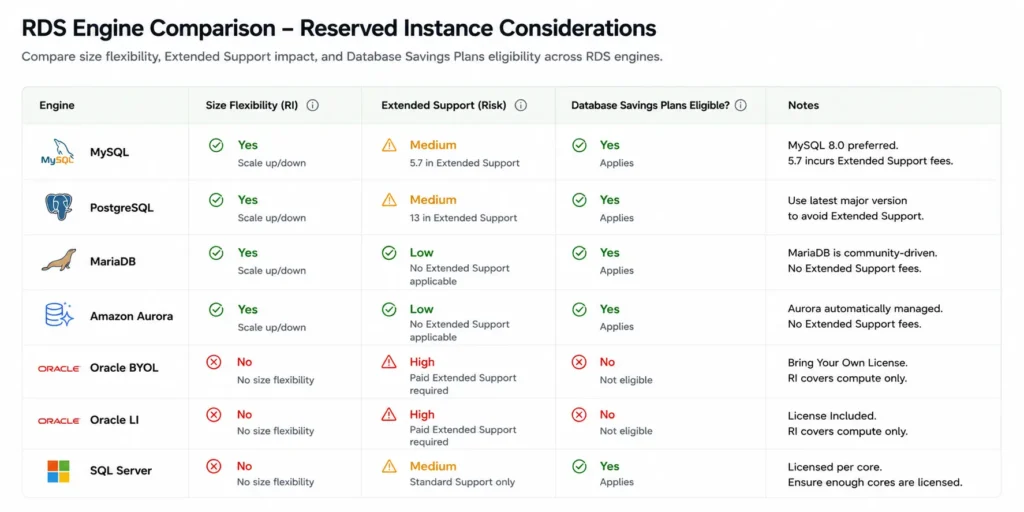Click red X in Oracle LI Size Flexibility cell
Viewport: 1024px width, 512px height.
coord(214,414)
